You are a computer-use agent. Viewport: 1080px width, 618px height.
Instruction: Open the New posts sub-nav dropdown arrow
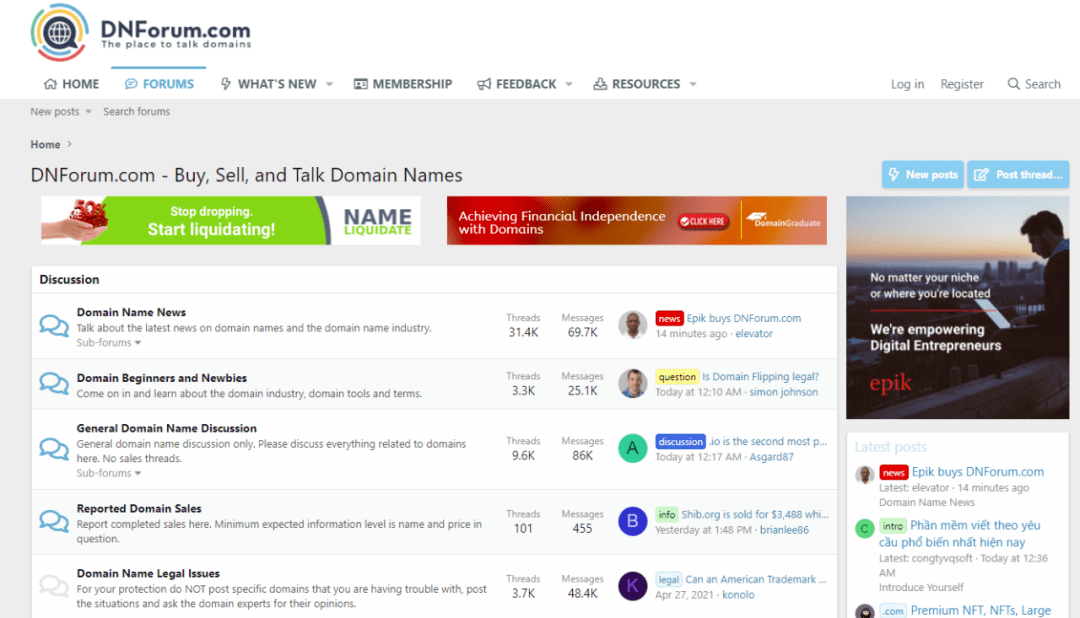88,112
